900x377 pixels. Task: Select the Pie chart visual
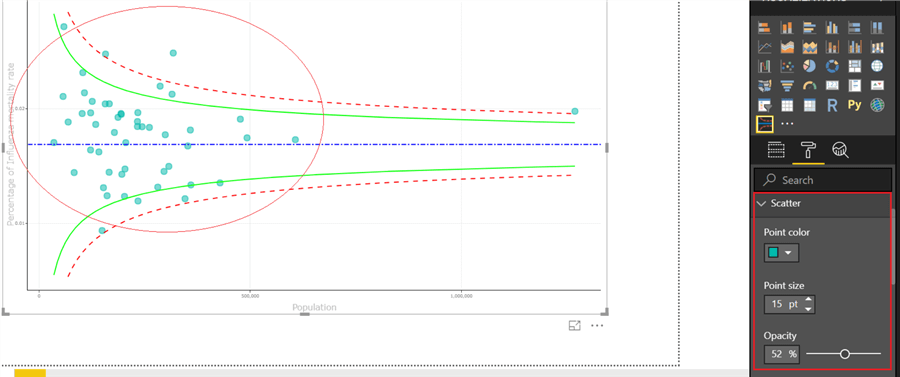(809, 67)
